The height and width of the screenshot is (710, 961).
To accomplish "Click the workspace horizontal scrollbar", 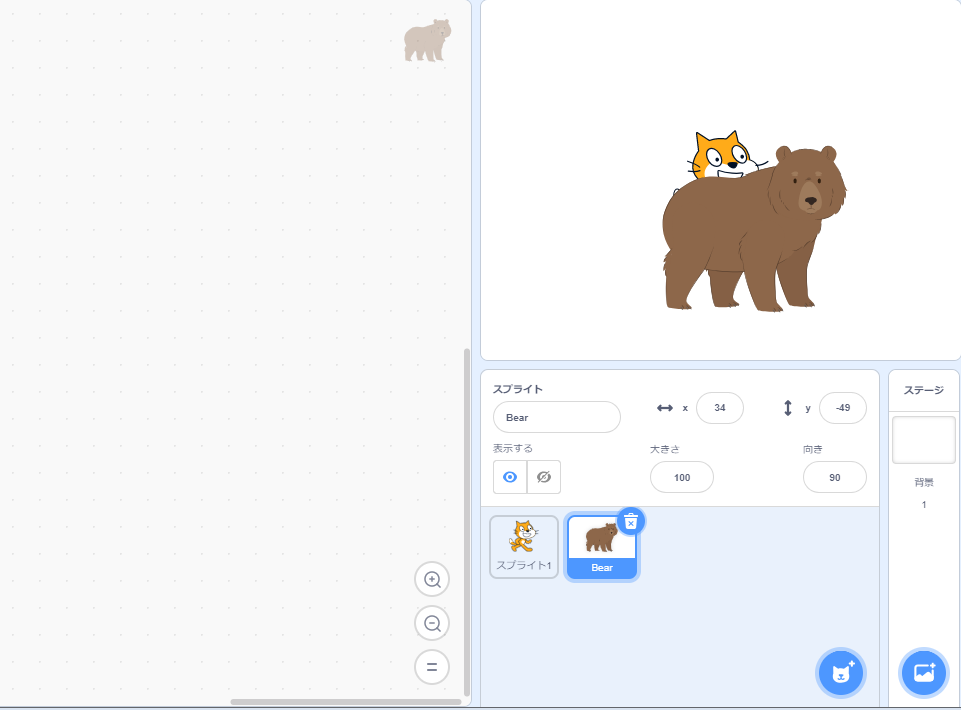I will 346,702.
